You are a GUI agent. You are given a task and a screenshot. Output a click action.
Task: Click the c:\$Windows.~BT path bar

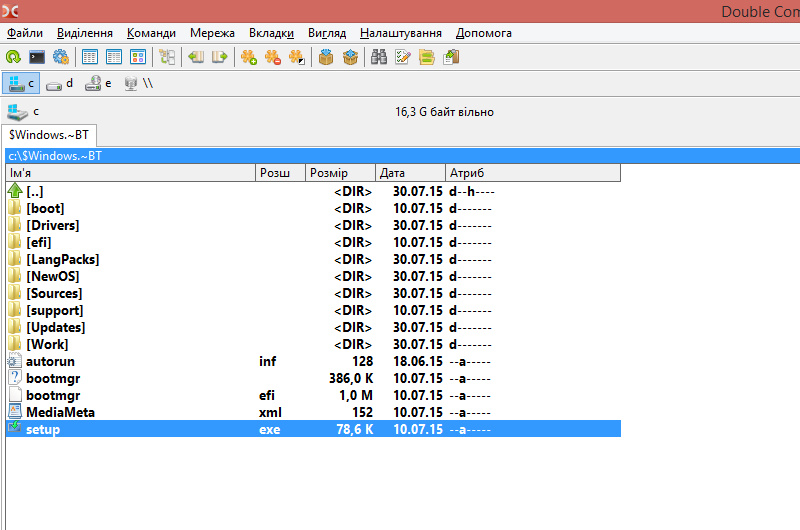[x=403, y=156]
